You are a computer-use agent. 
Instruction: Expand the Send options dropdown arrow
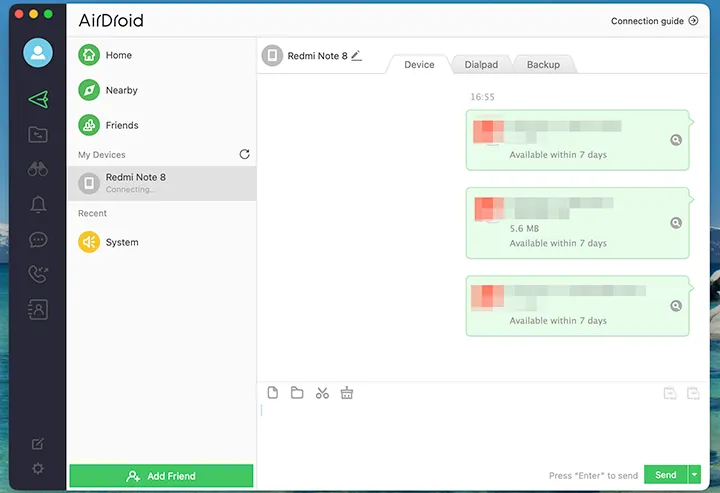[x=695, y=475]
